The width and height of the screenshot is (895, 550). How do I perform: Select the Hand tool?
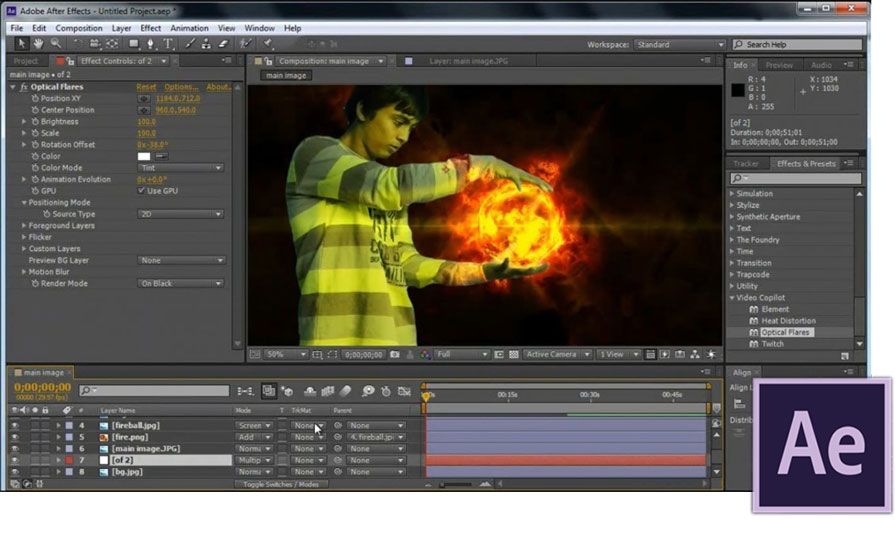click(x=38, y=43)
